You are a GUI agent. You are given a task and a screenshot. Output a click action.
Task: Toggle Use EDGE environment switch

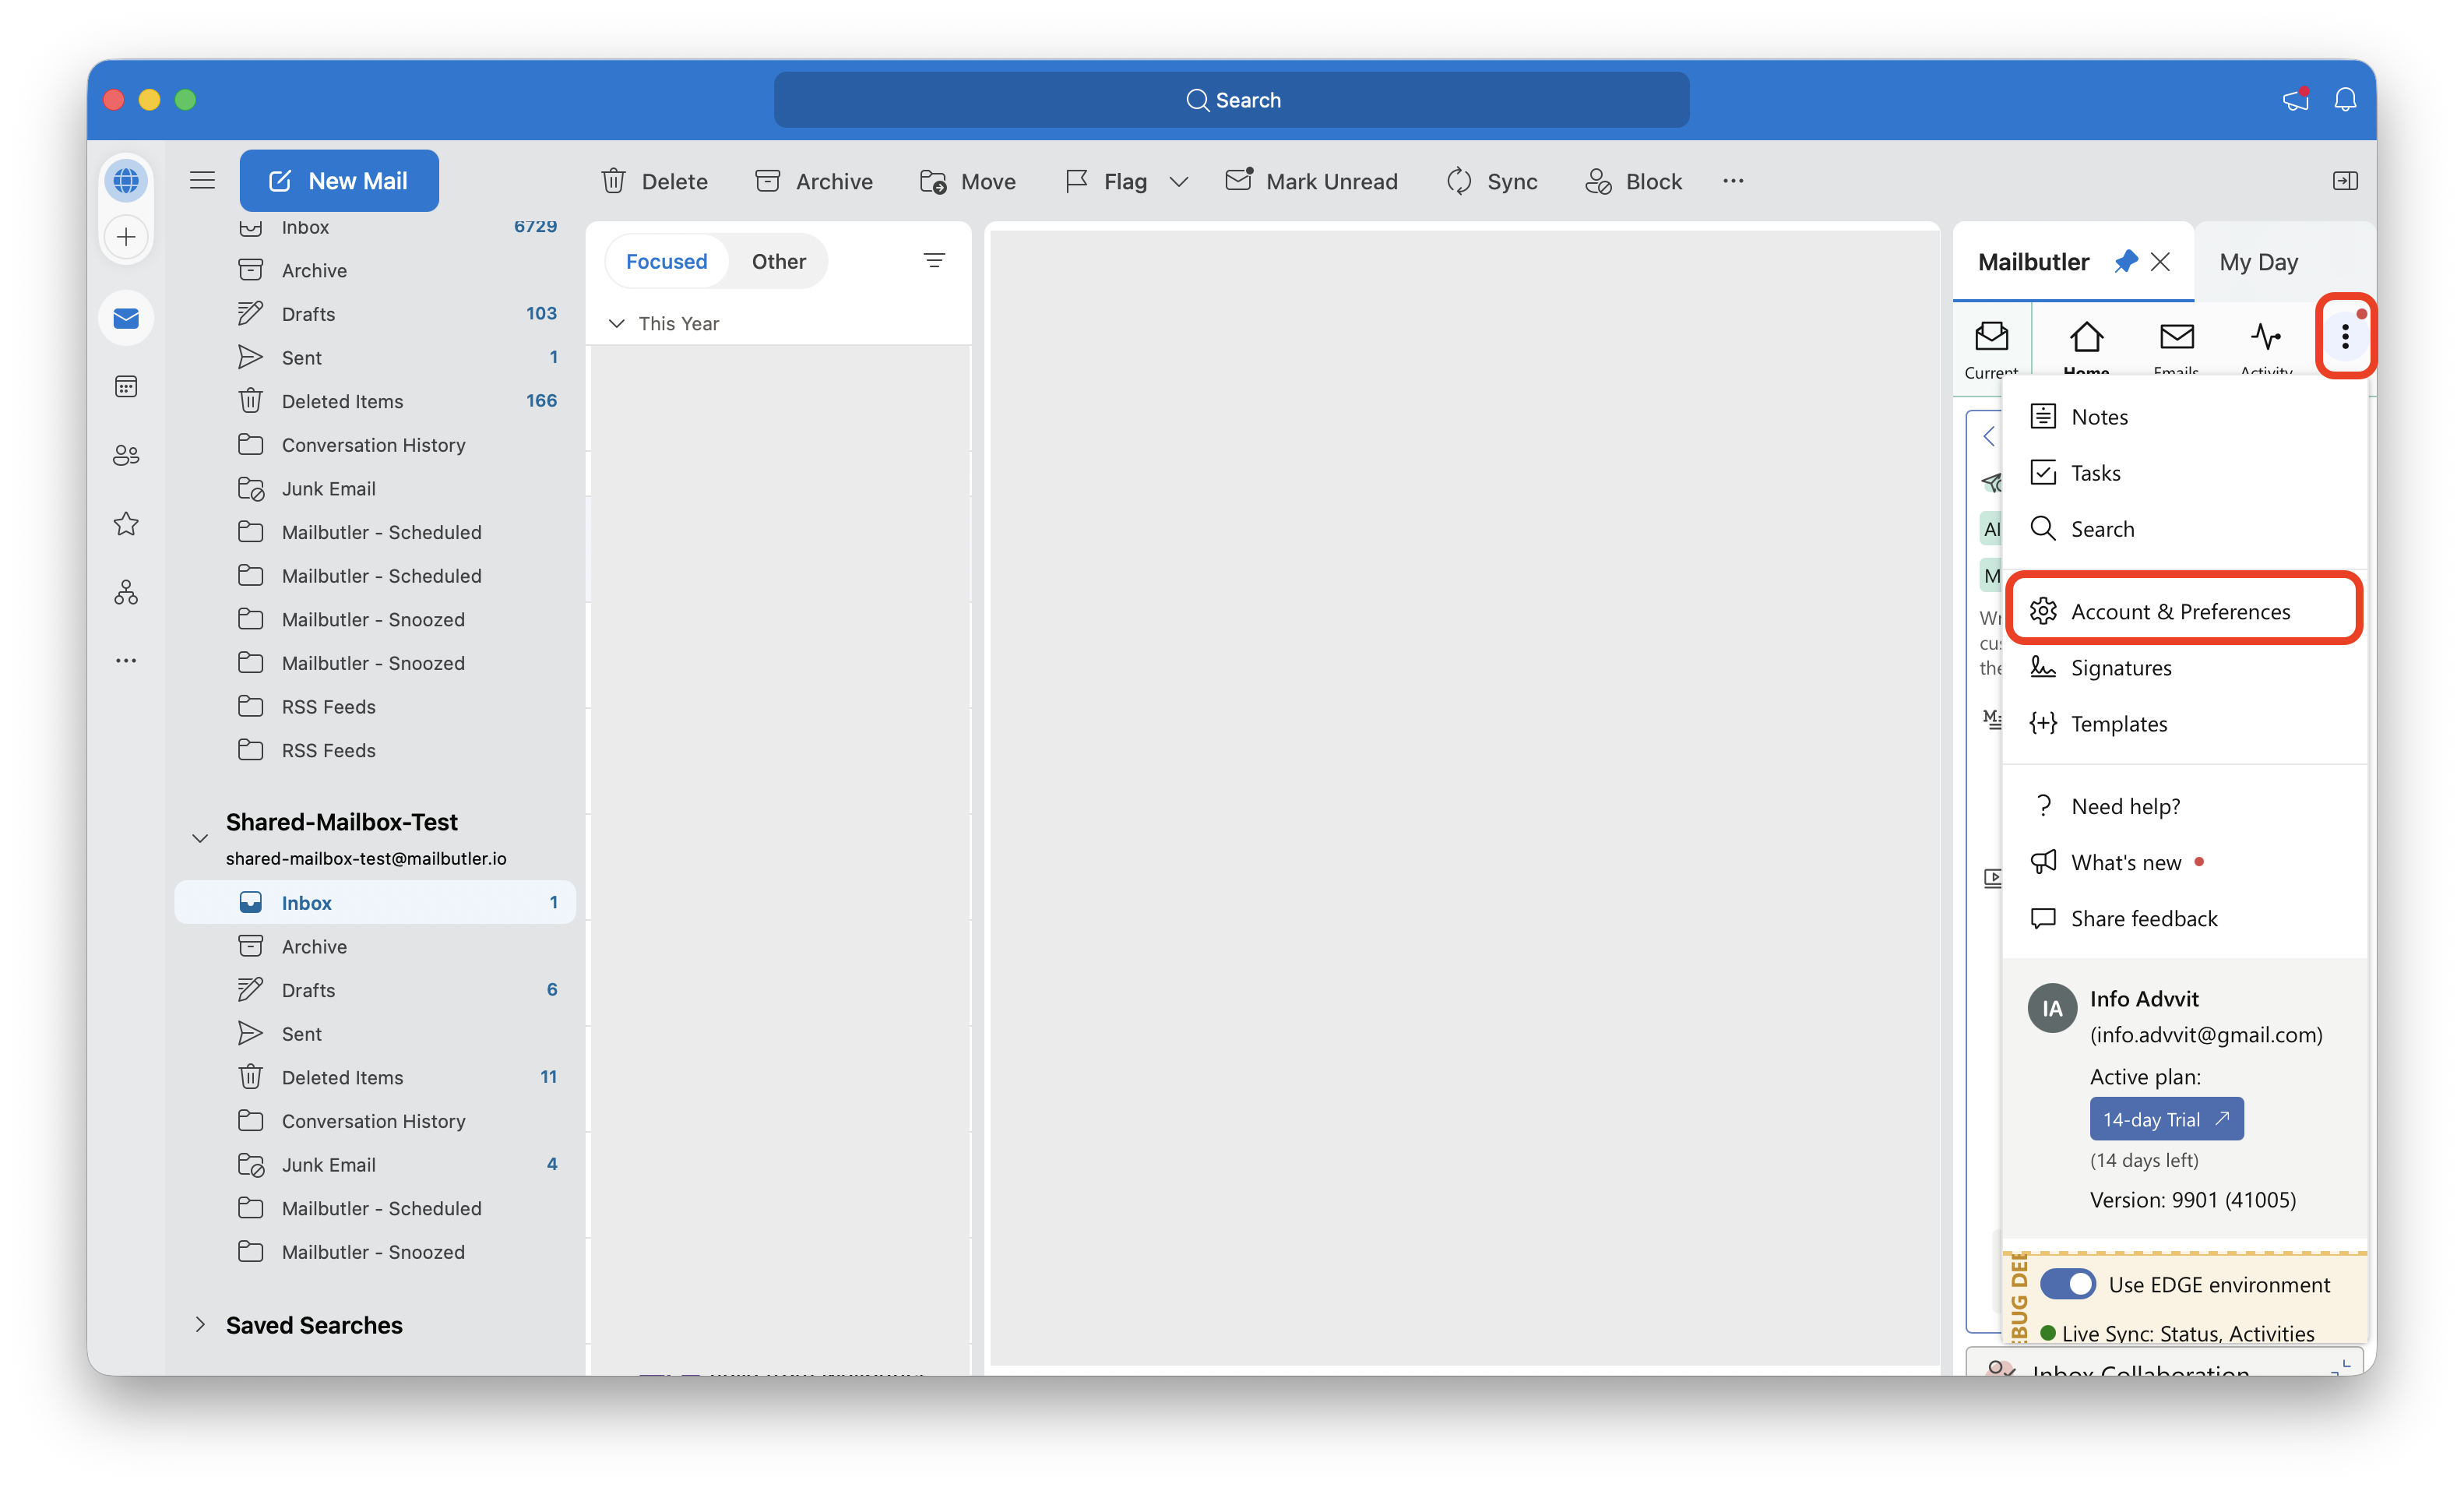click(2067, 1283)
